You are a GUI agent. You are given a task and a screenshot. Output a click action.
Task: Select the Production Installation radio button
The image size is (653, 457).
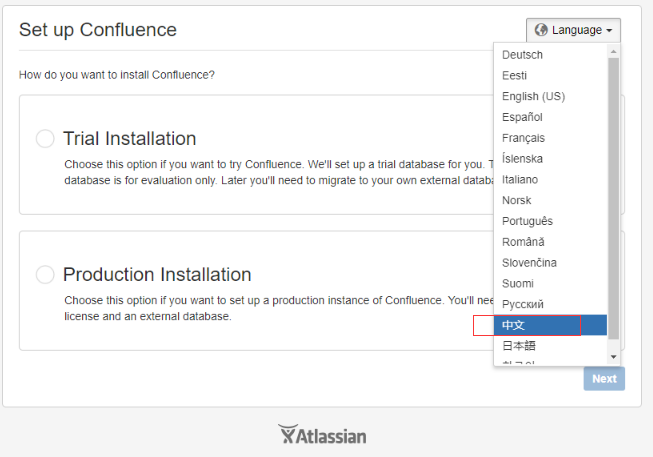point(45,275)
